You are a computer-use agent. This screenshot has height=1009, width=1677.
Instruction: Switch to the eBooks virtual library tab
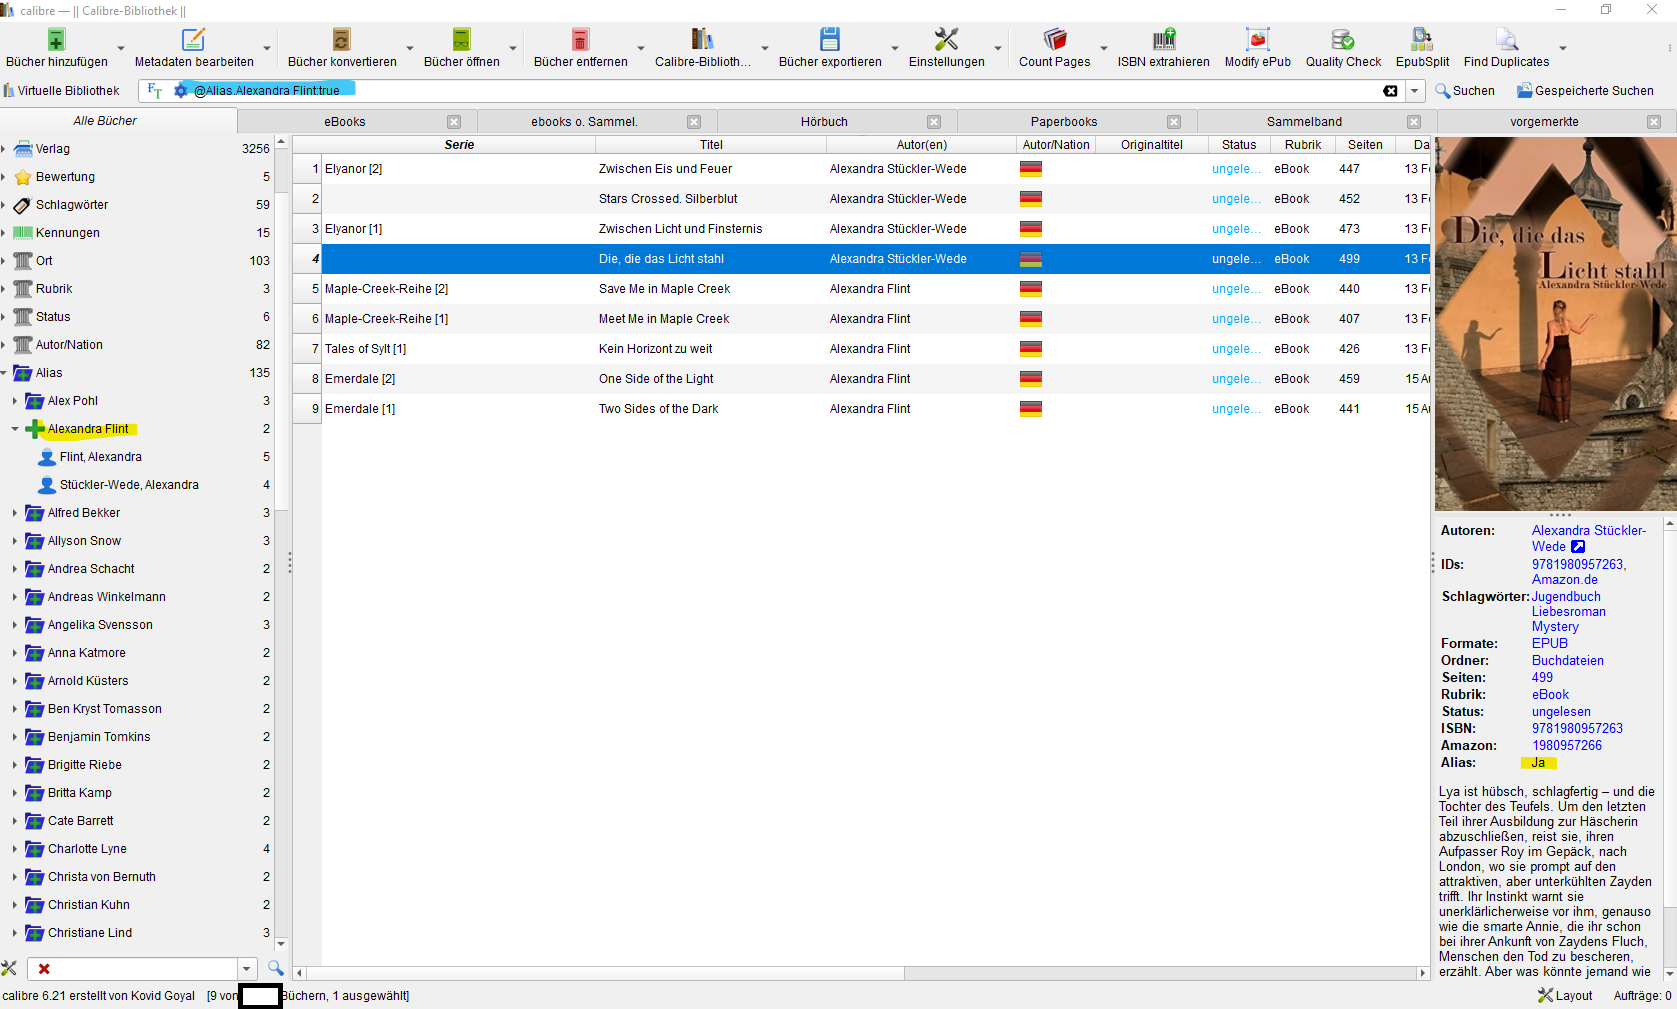coord(345,122)
